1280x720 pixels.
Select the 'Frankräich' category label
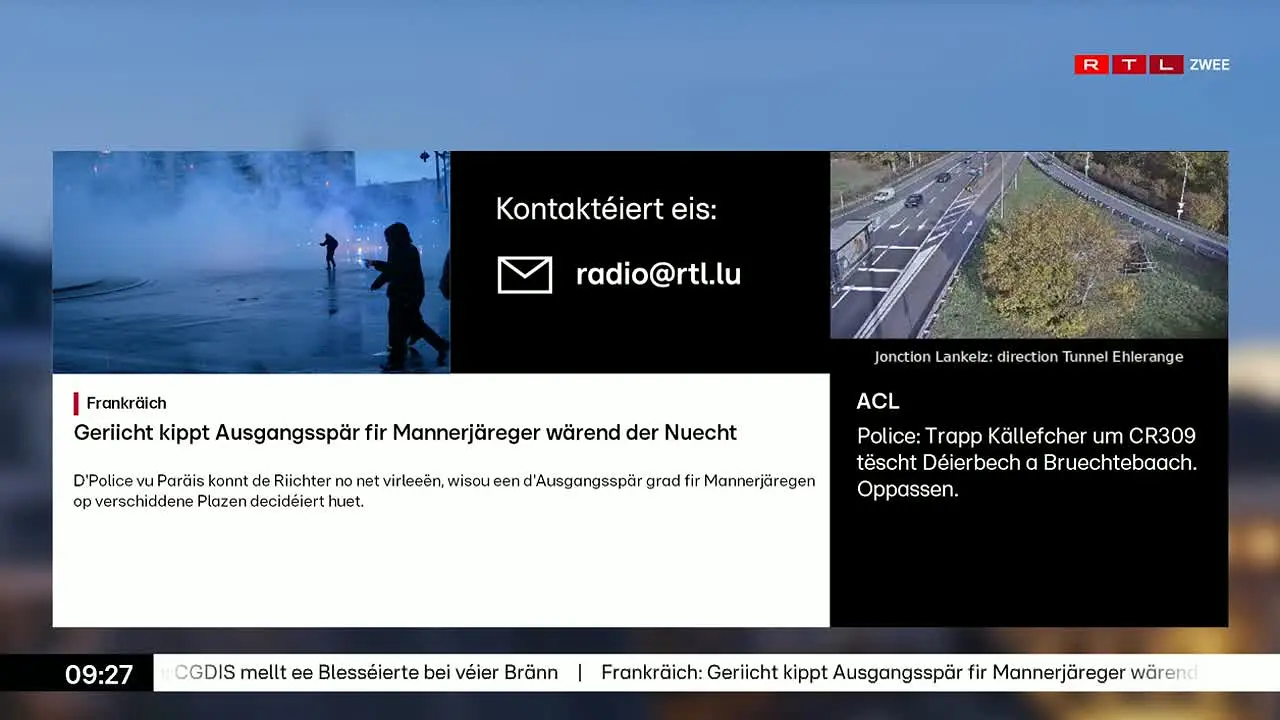pos(126,403)
